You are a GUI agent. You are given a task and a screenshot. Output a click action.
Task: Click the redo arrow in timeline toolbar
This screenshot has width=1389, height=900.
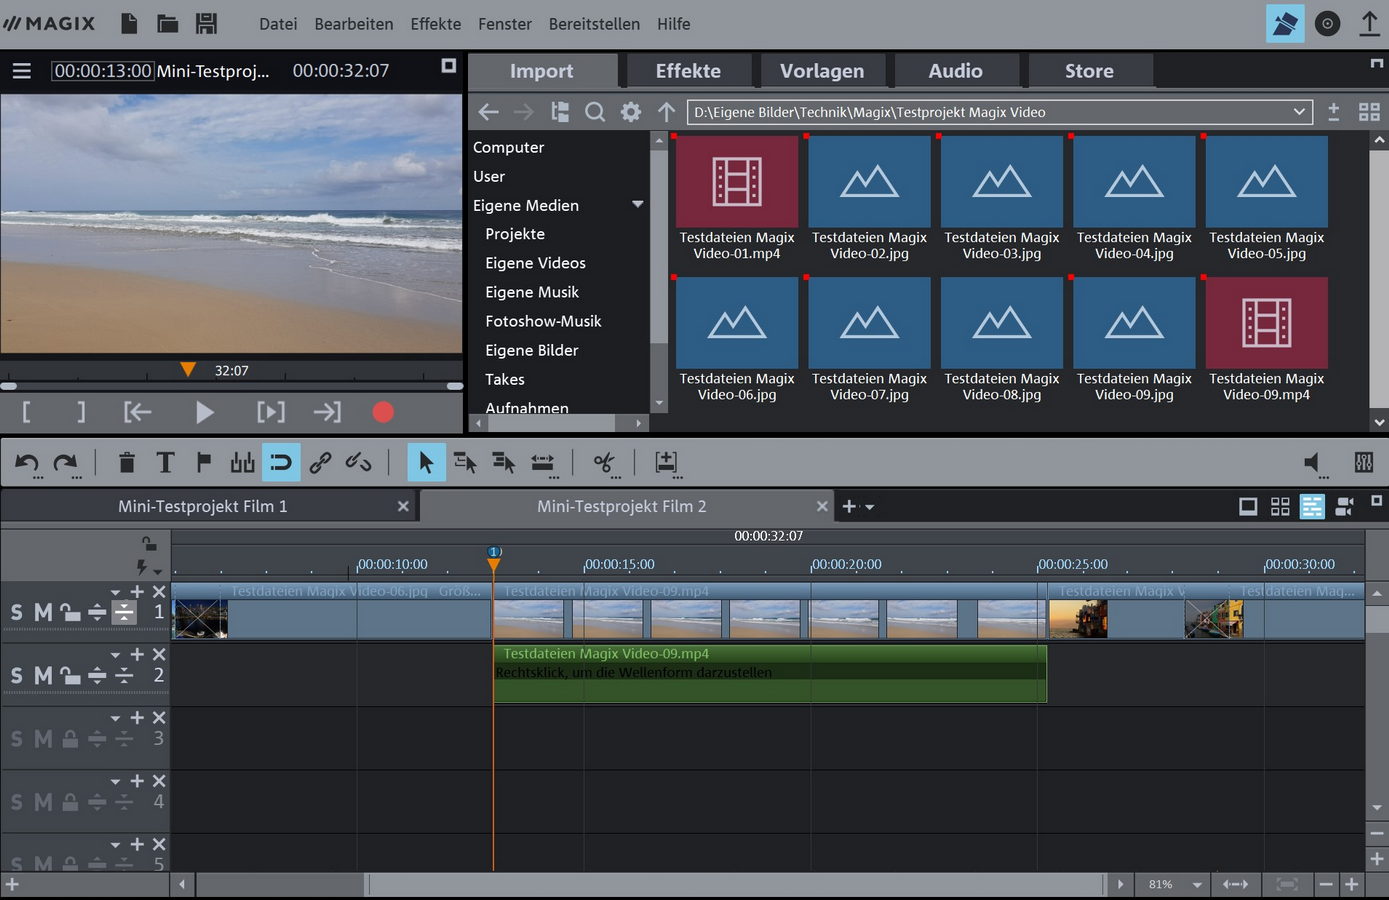click(x=65, y=462)
